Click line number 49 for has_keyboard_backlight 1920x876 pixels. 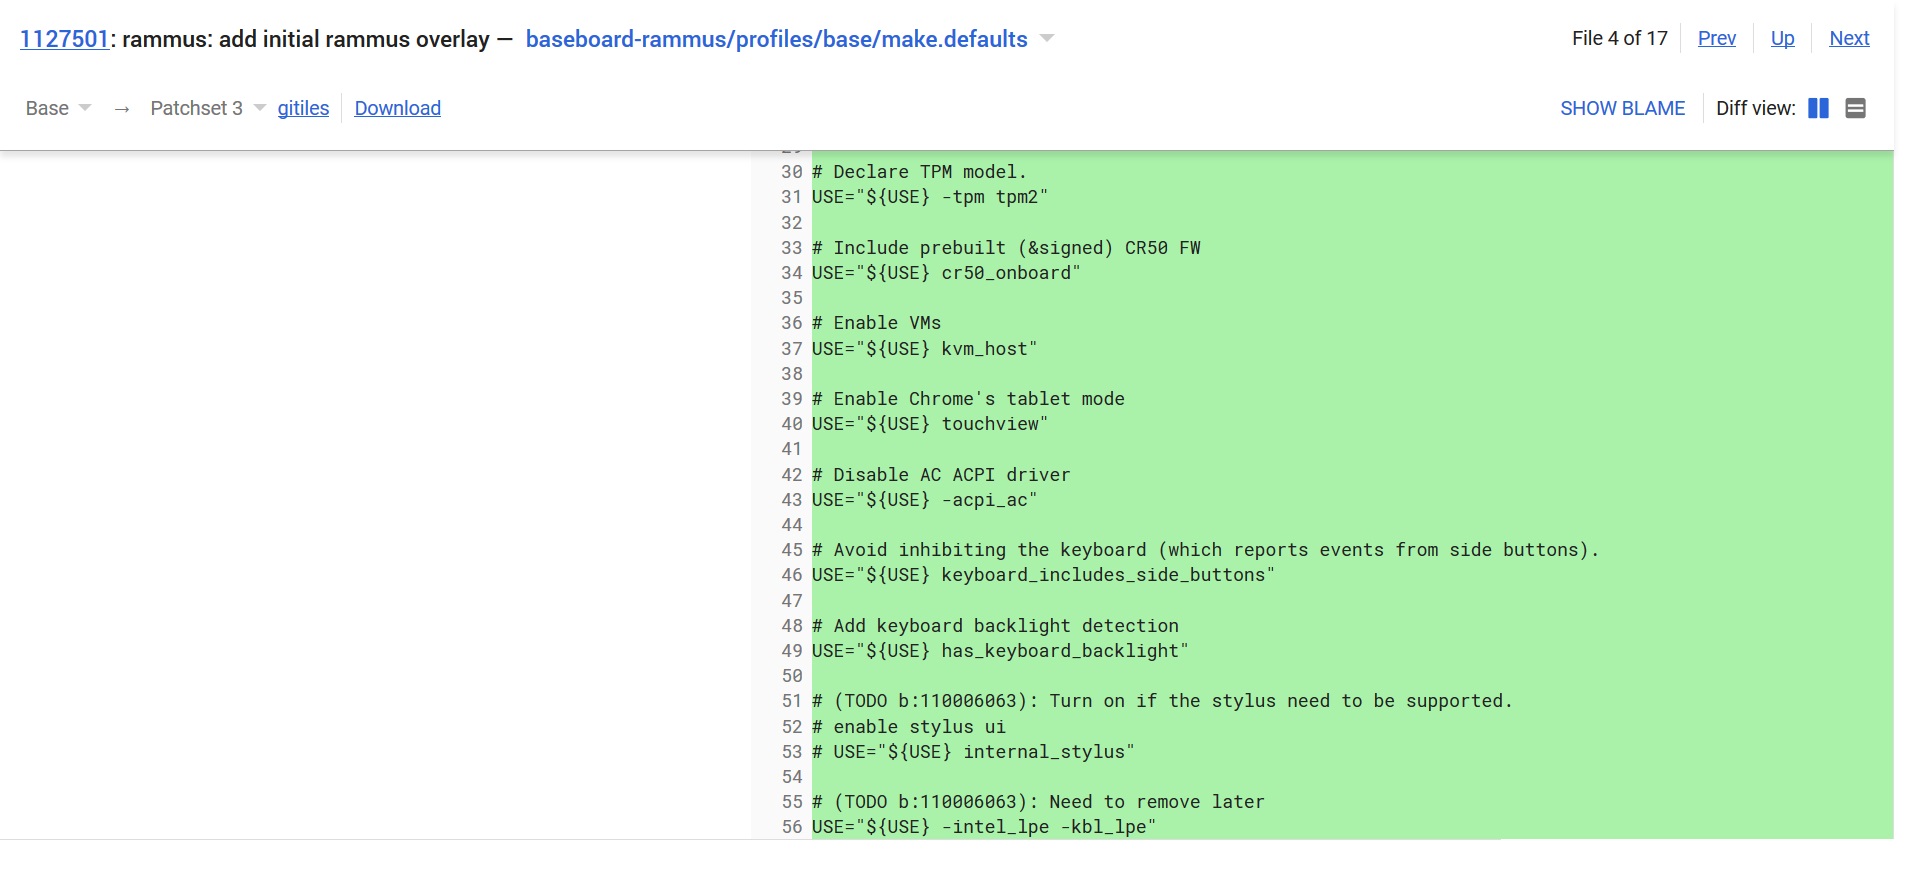tap(792, 651)
